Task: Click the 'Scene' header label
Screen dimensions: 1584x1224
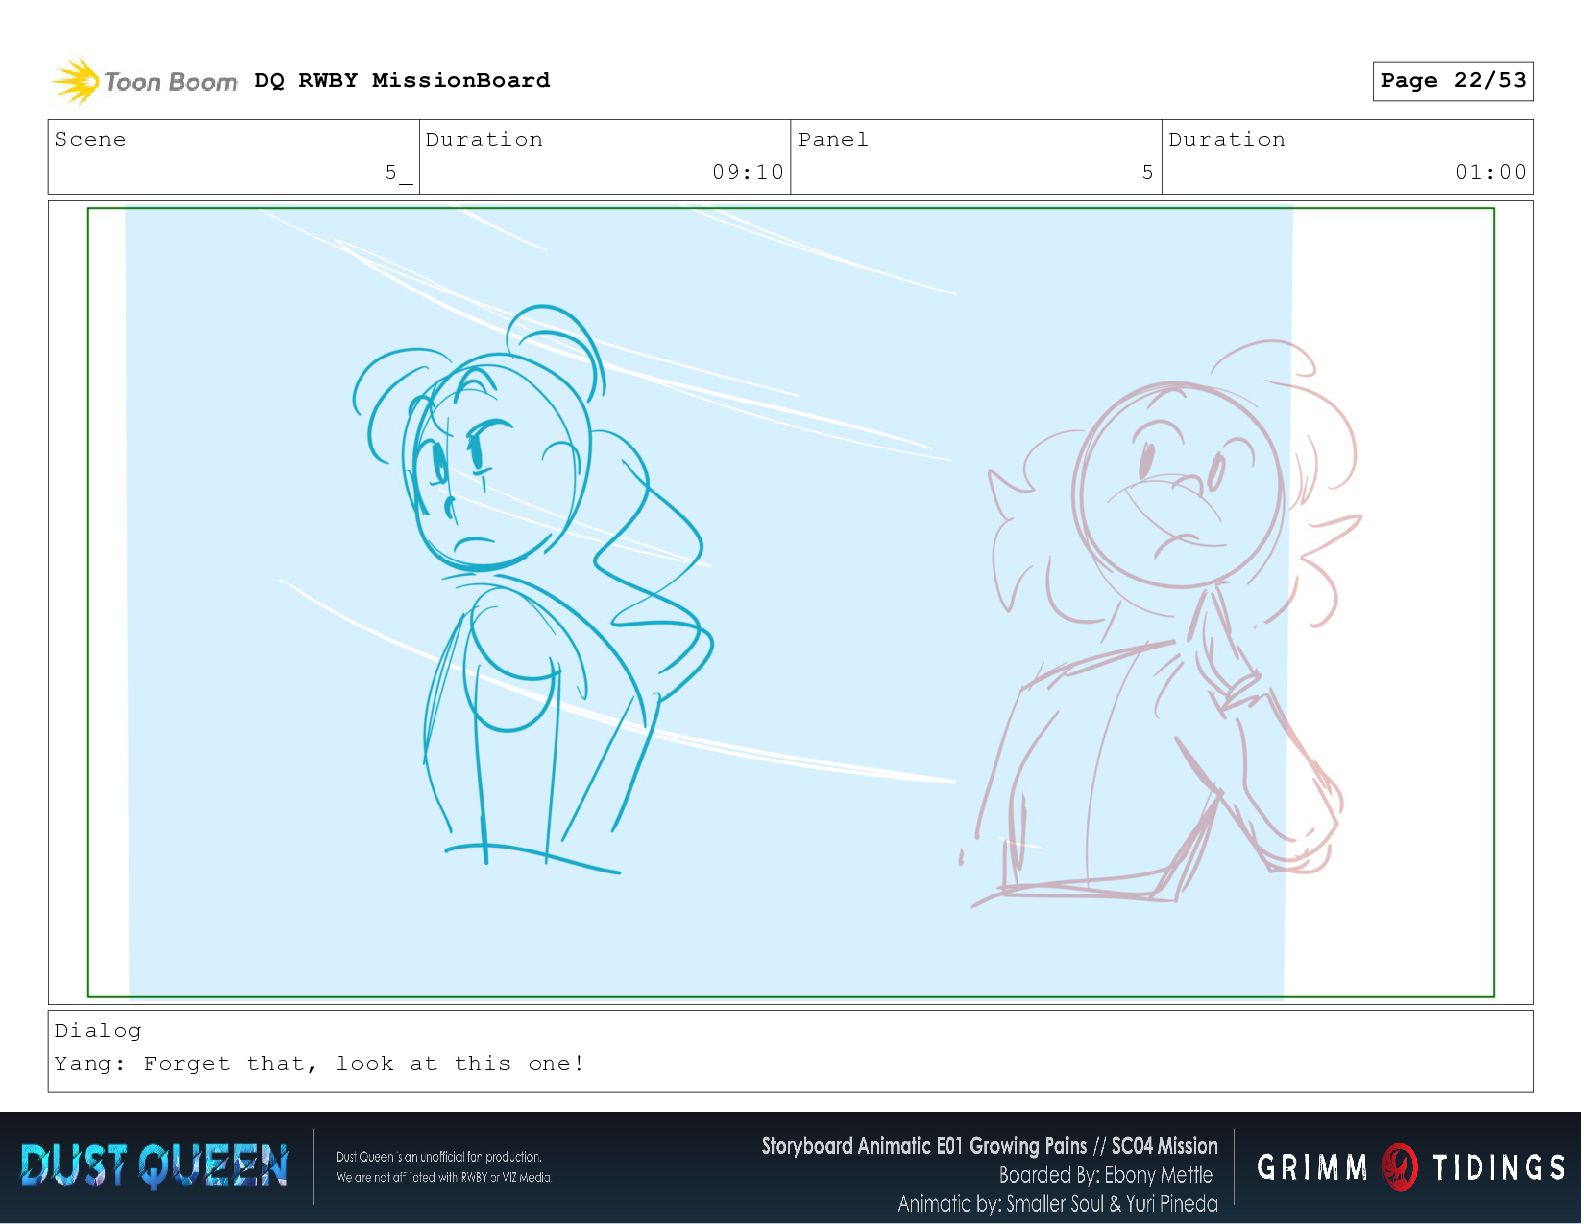Action: (x=91, y=139)
